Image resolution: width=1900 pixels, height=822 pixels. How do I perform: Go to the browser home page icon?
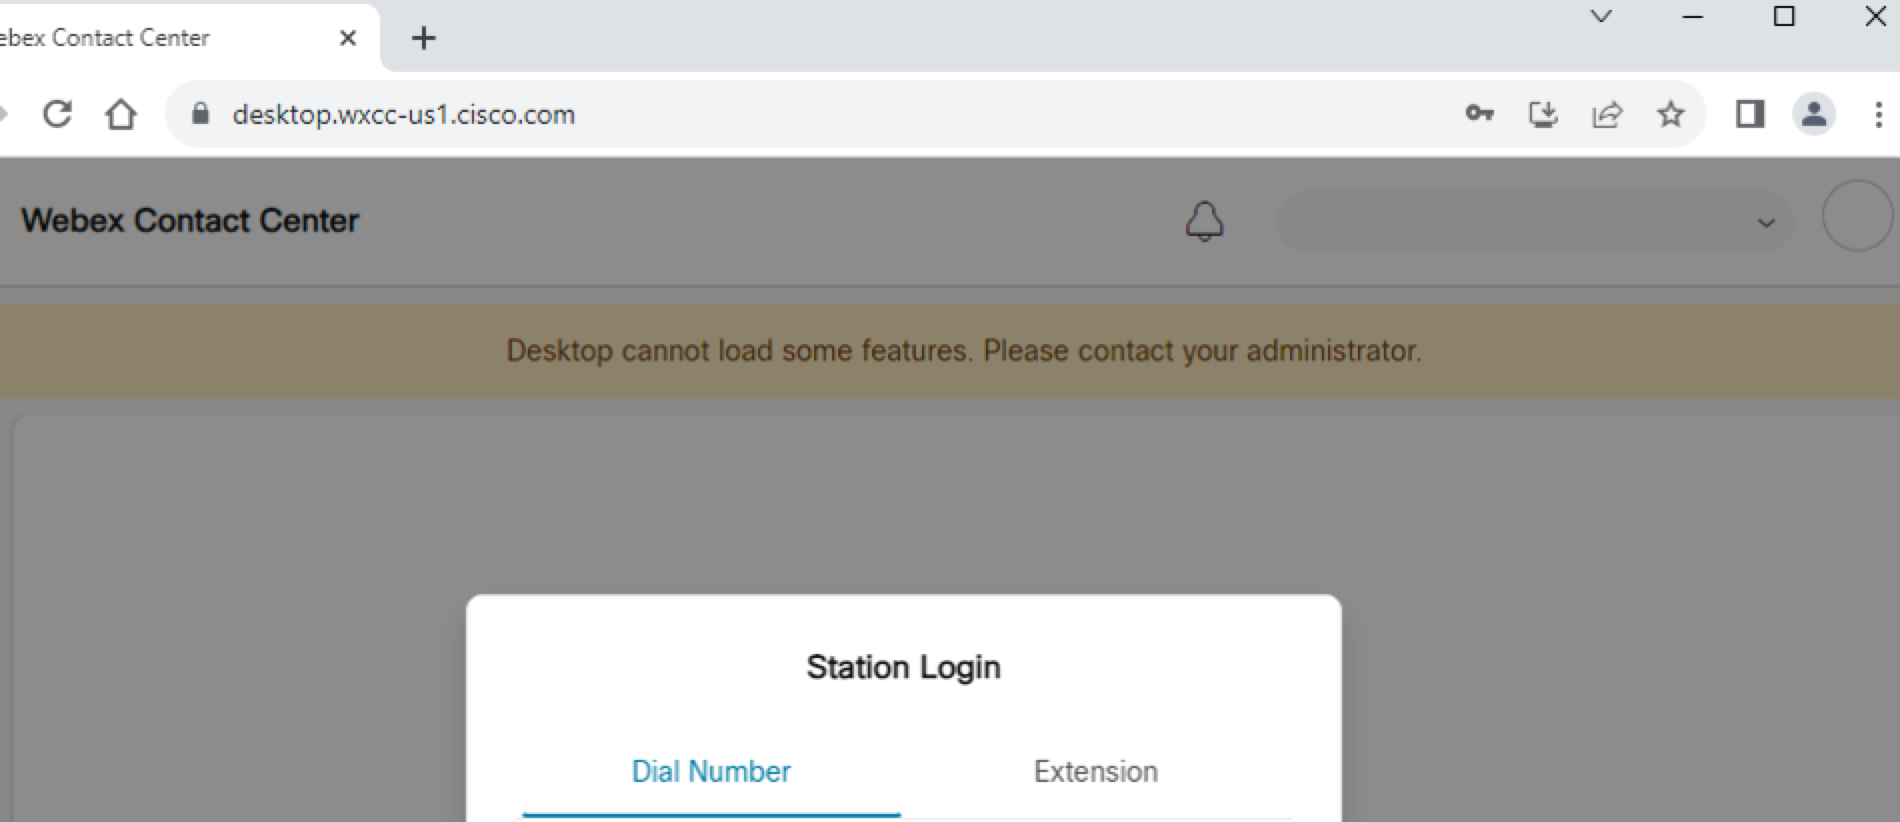point(121,114)
